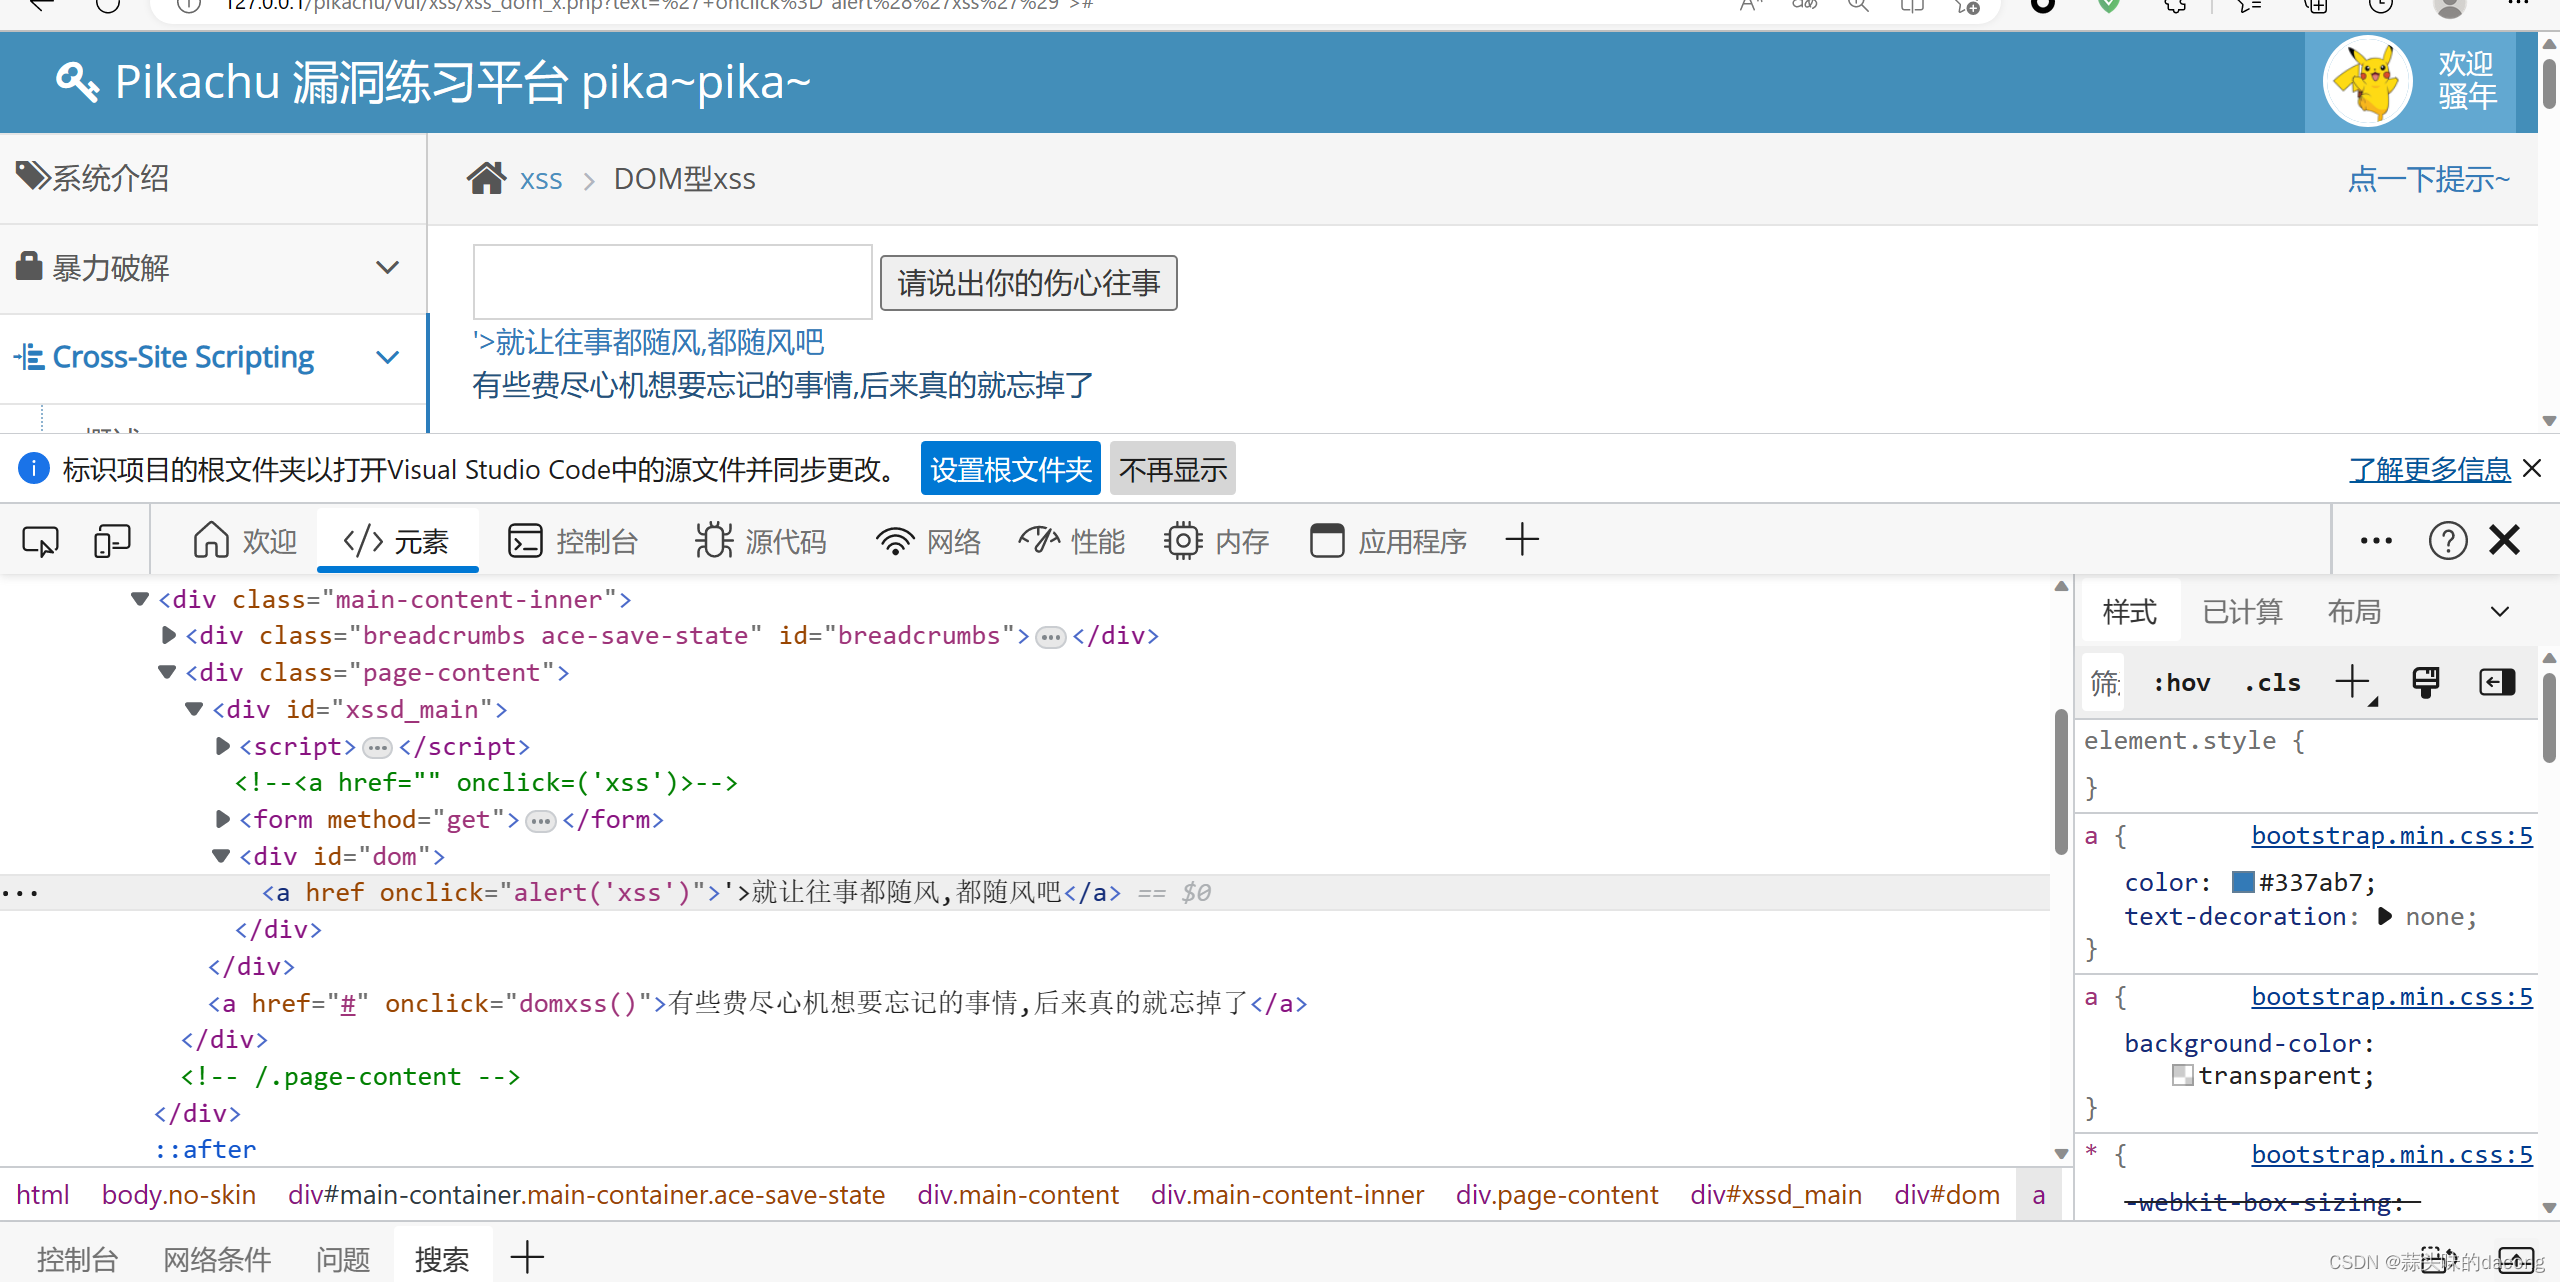2560x1282 pixels.
Task: Toggle the element state brush control
Action: coord(2425,681)
